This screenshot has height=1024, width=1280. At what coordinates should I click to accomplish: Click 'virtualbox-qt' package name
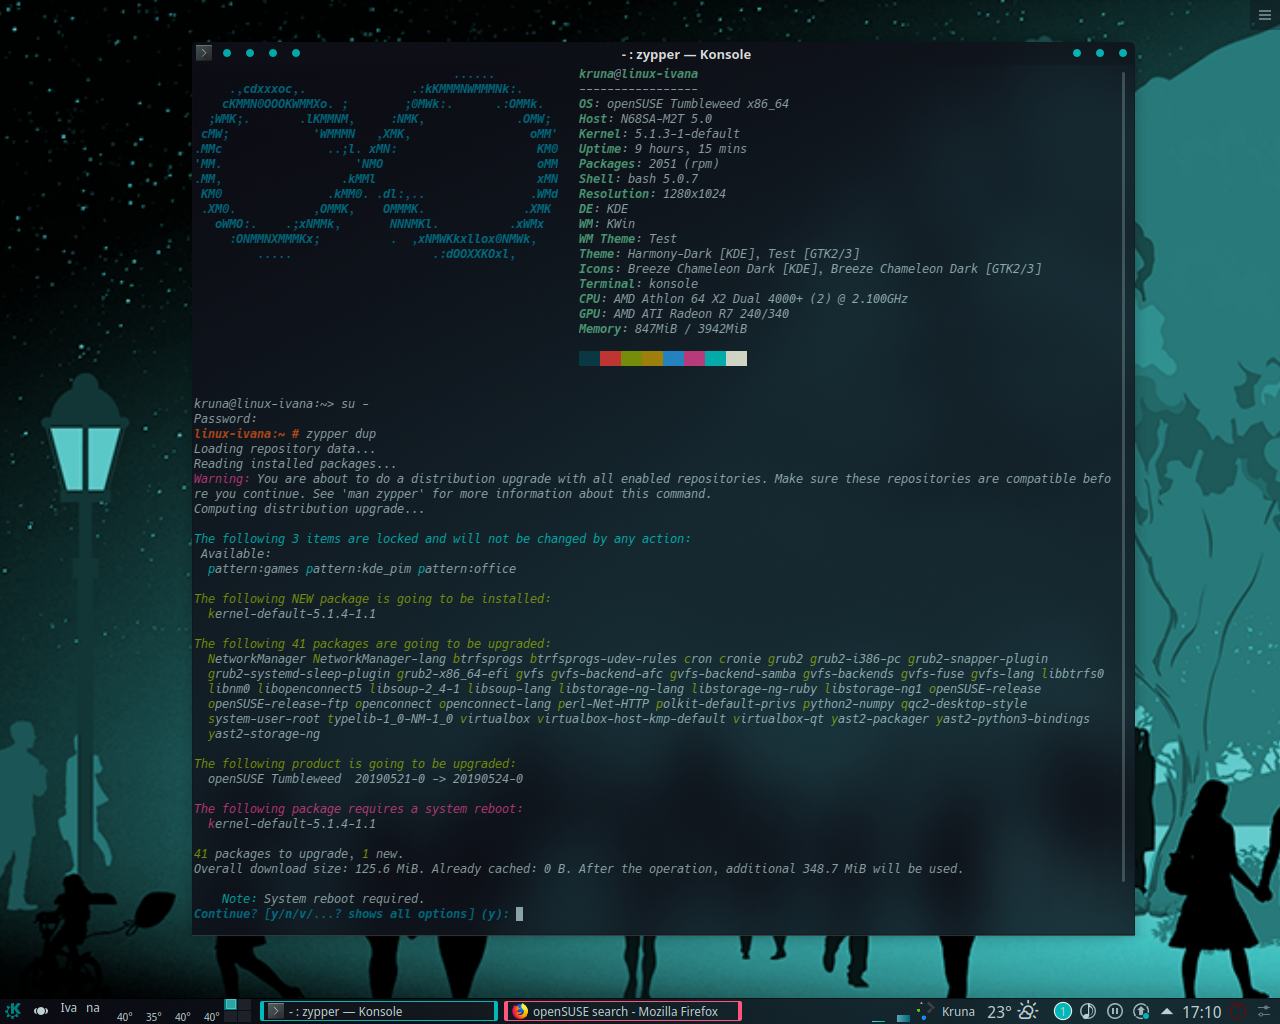[x=778, y=719]
